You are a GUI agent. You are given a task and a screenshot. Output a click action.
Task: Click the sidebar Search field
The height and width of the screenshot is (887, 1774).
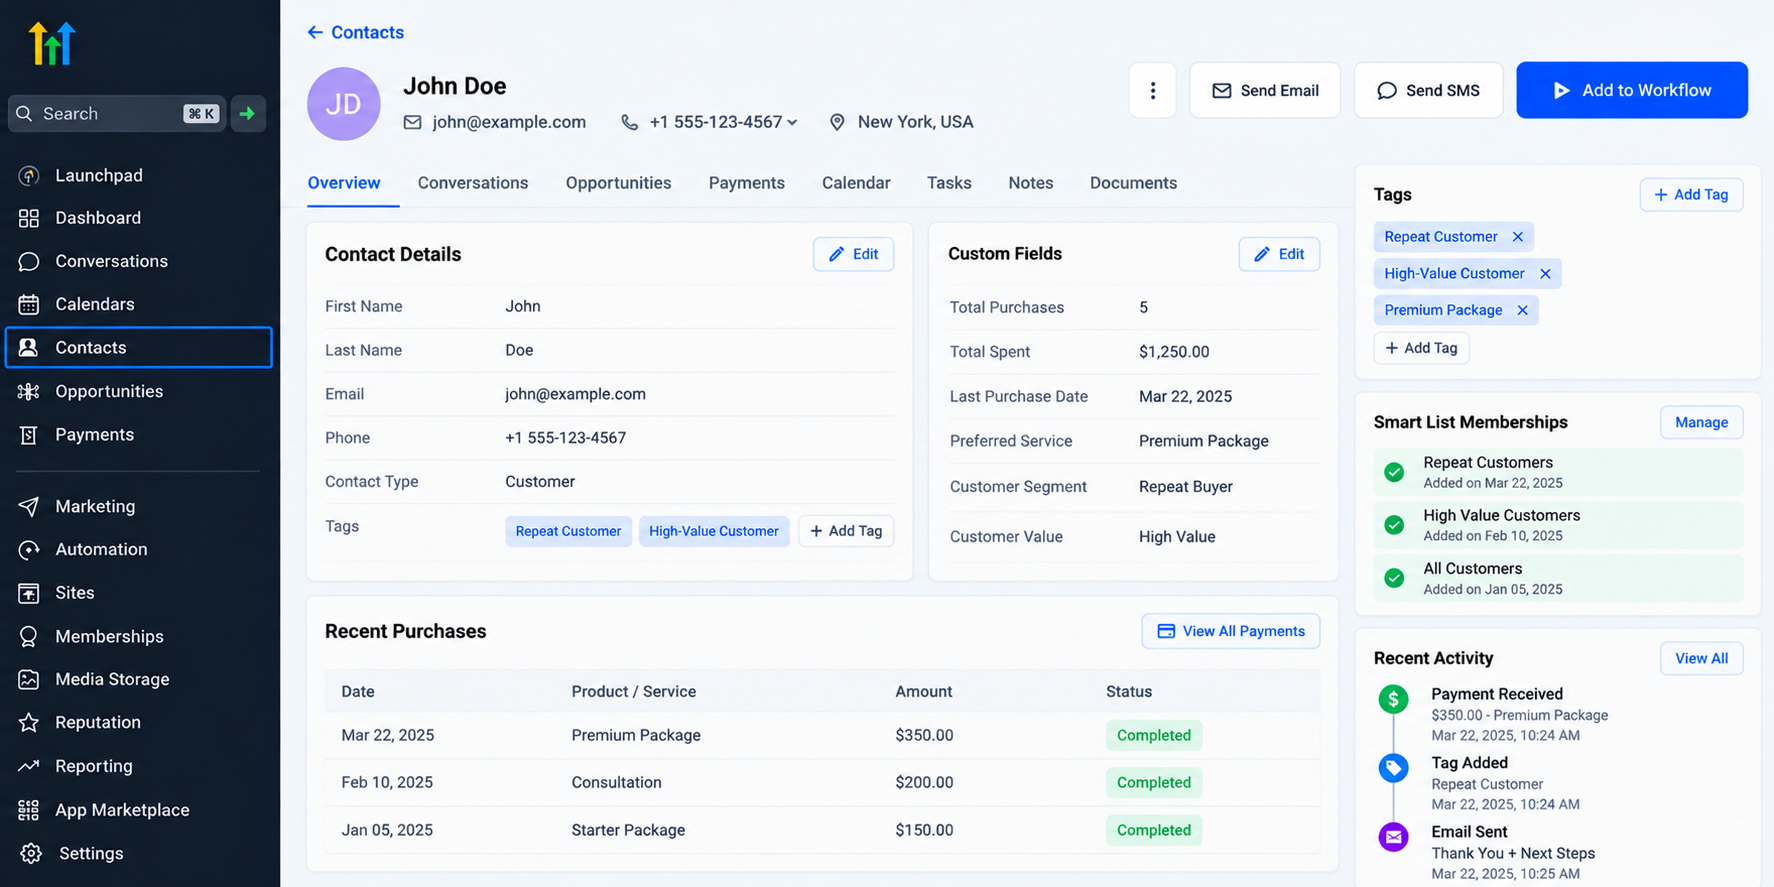(x=116, y=114)
